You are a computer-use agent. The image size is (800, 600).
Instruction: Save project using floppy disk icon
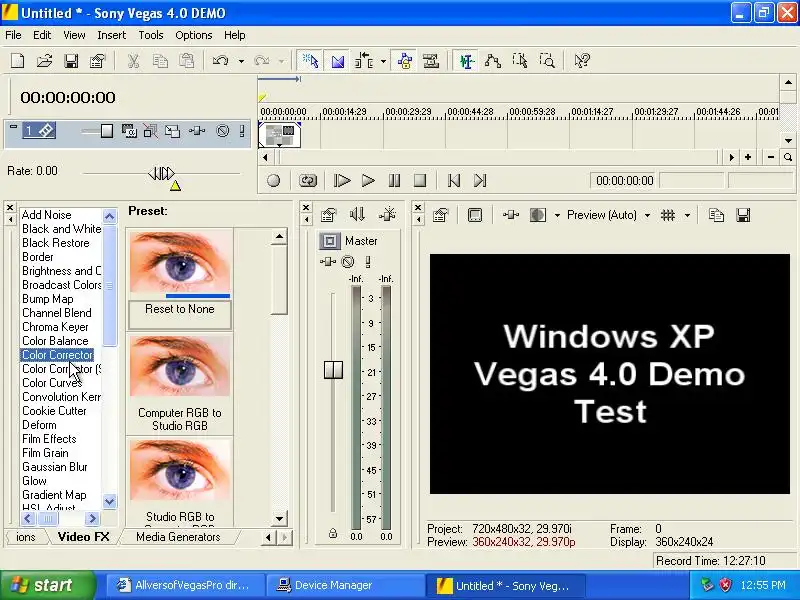71,61
